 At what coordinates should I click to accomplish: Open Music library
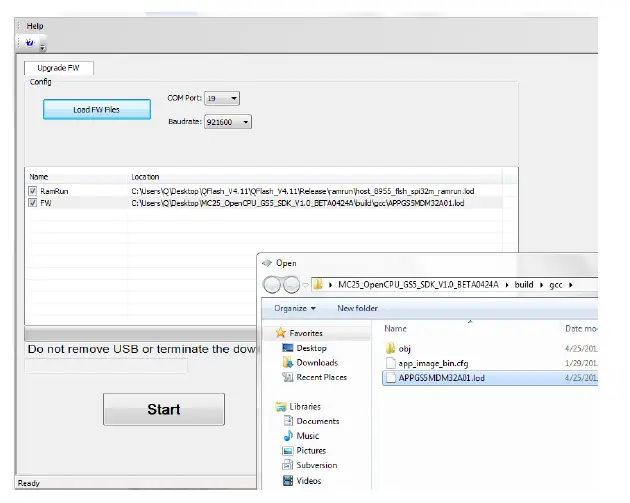(x=307, y=436)
